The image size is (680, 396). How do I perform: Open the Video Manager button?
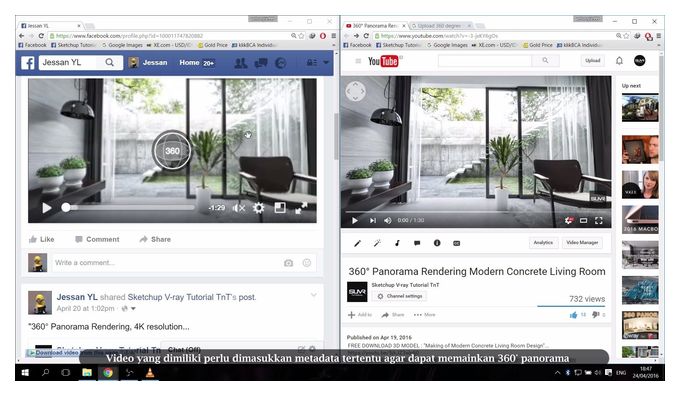(582, 242)
